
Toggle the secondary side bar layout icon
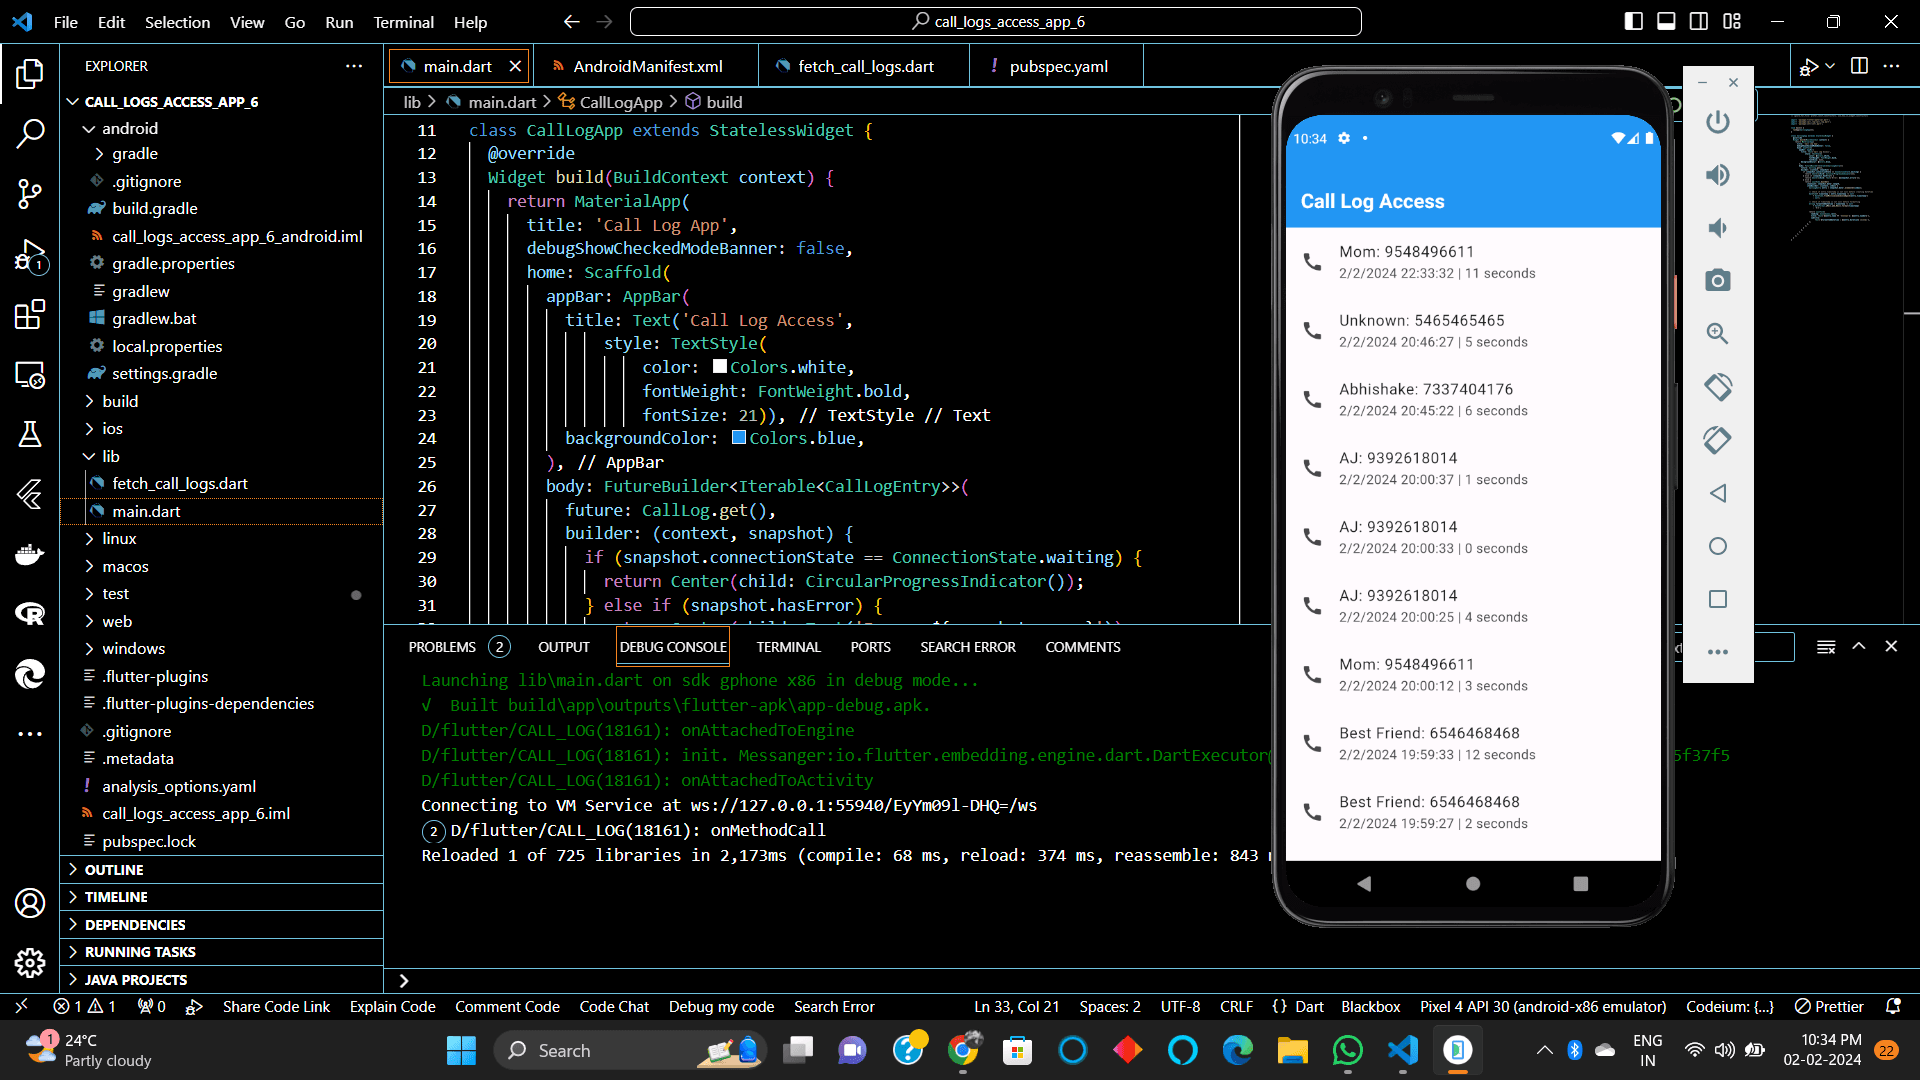[1699, 21]
